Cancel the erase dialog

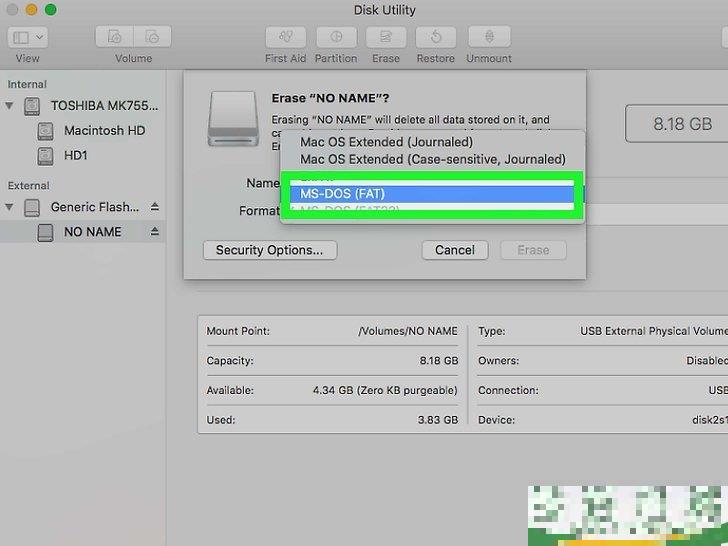[454, 250]
